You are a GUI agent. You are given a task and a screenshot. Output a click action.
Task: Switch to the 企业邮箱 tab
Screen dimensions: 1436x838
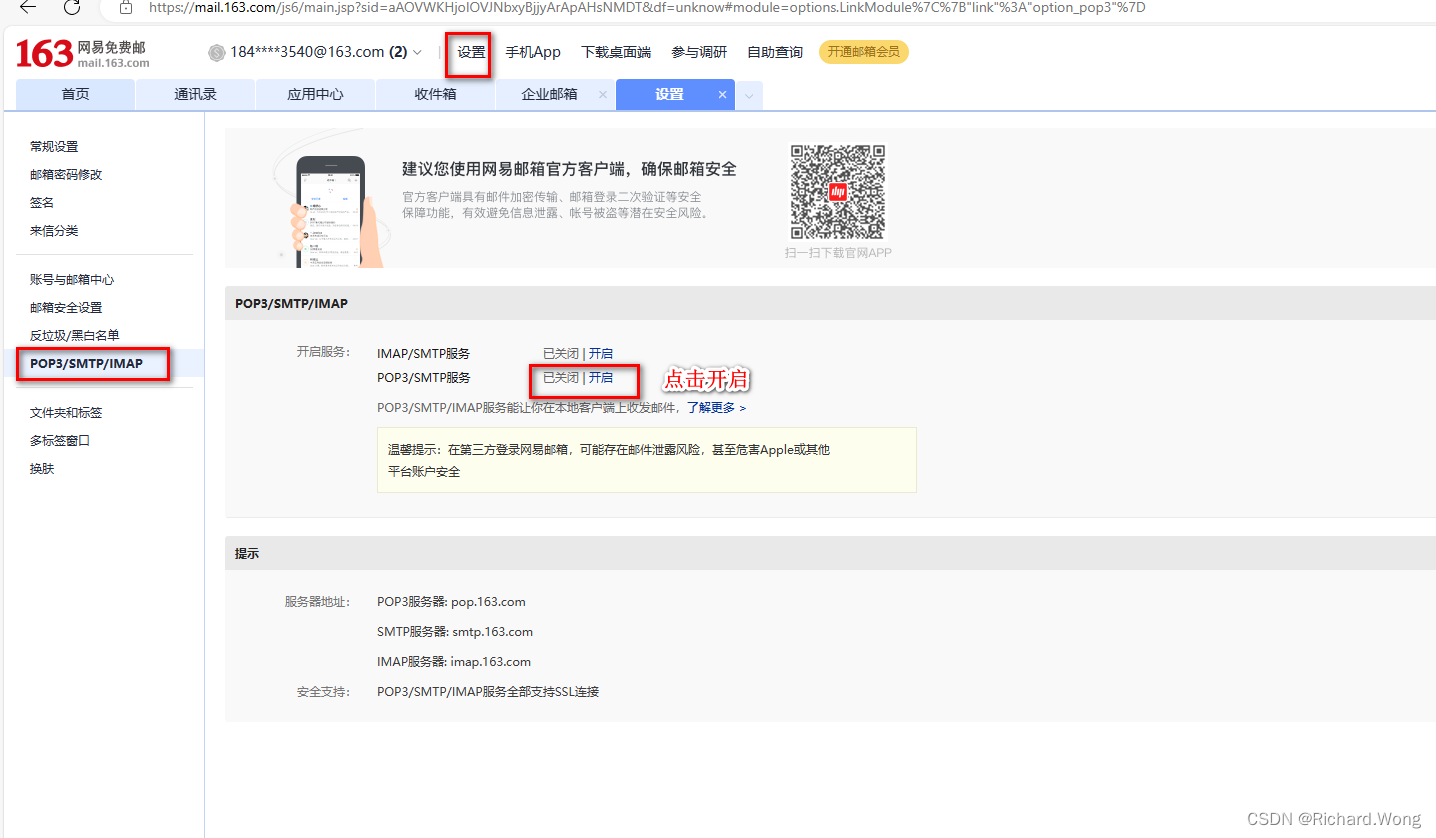(x=549, y=94)
